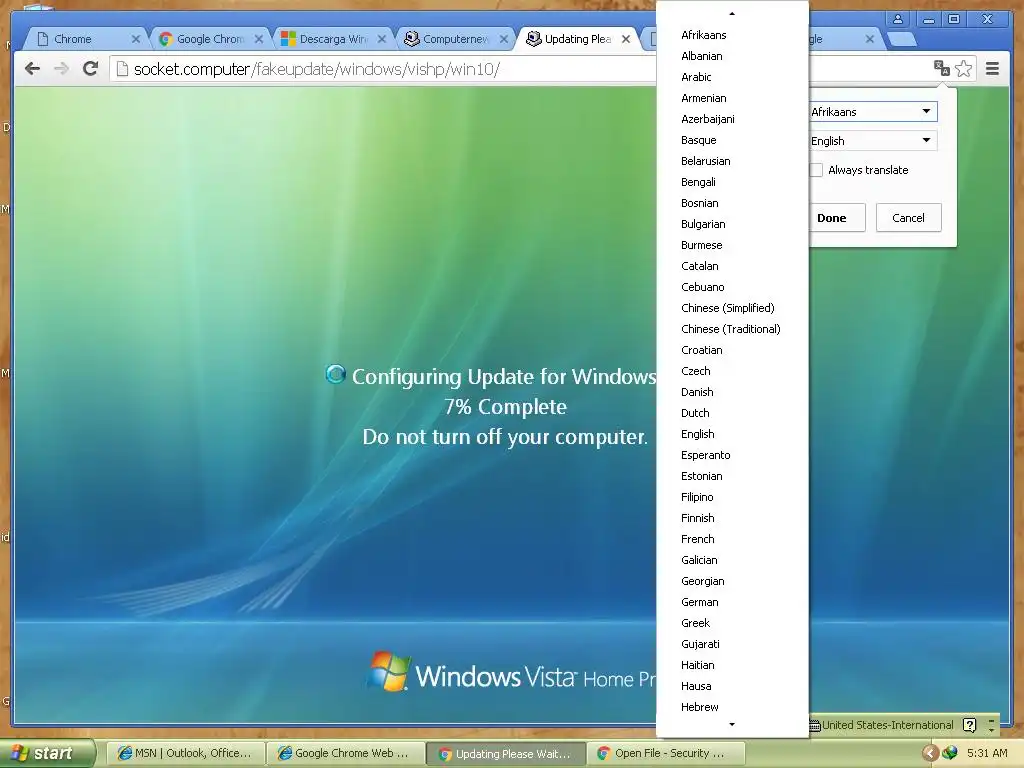The image size is (1024, 768).
Task: Open the Afrikaans source language dropdown
Action: tap(872, 112)
